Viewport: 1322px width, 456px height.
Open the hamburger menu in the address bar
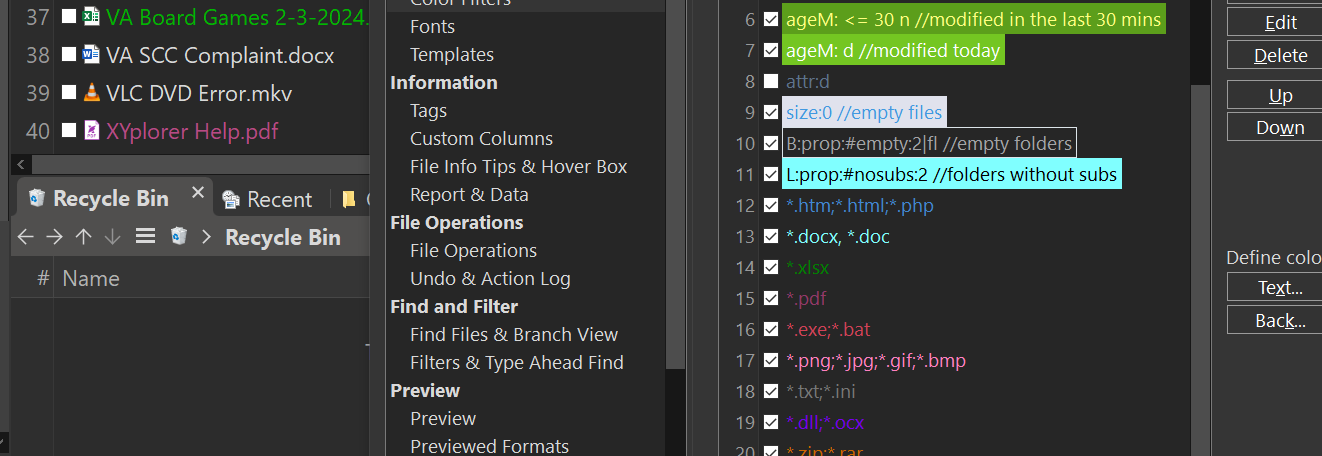point(145,237)
